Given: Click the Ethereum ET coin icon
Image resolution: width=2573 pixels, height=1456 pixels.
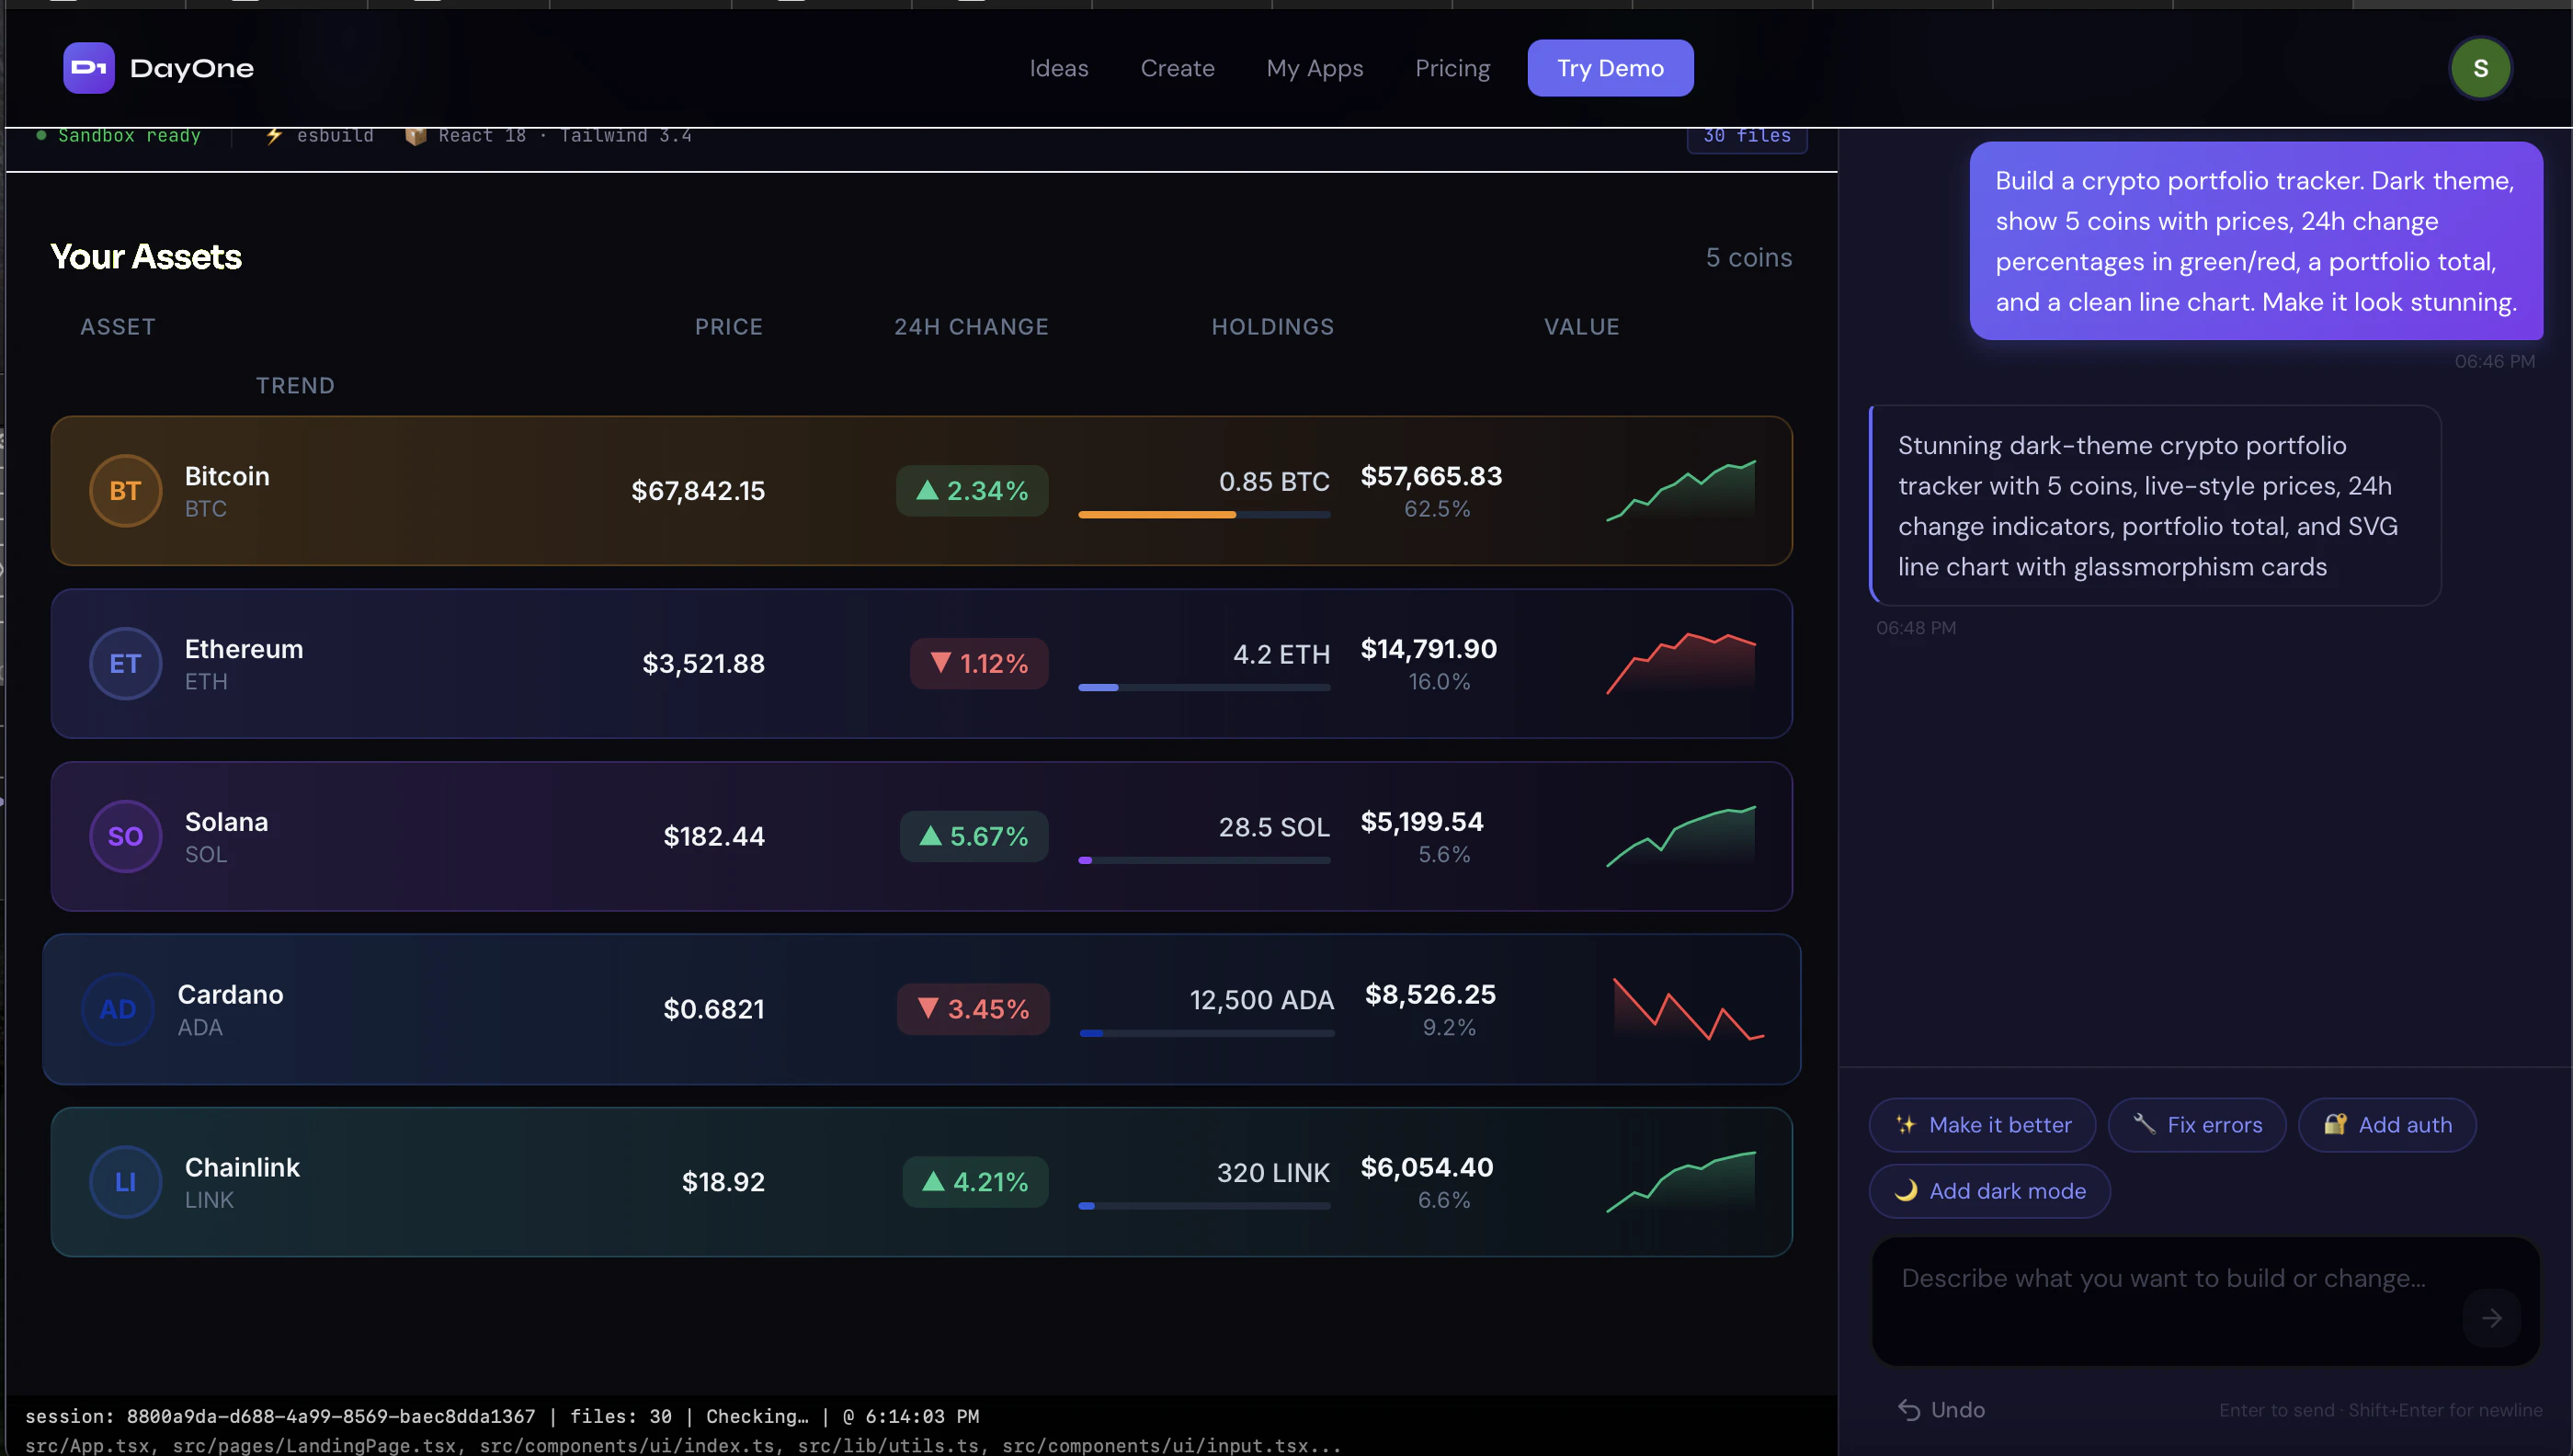Looking at the screenshot, I should pos(125,664).
